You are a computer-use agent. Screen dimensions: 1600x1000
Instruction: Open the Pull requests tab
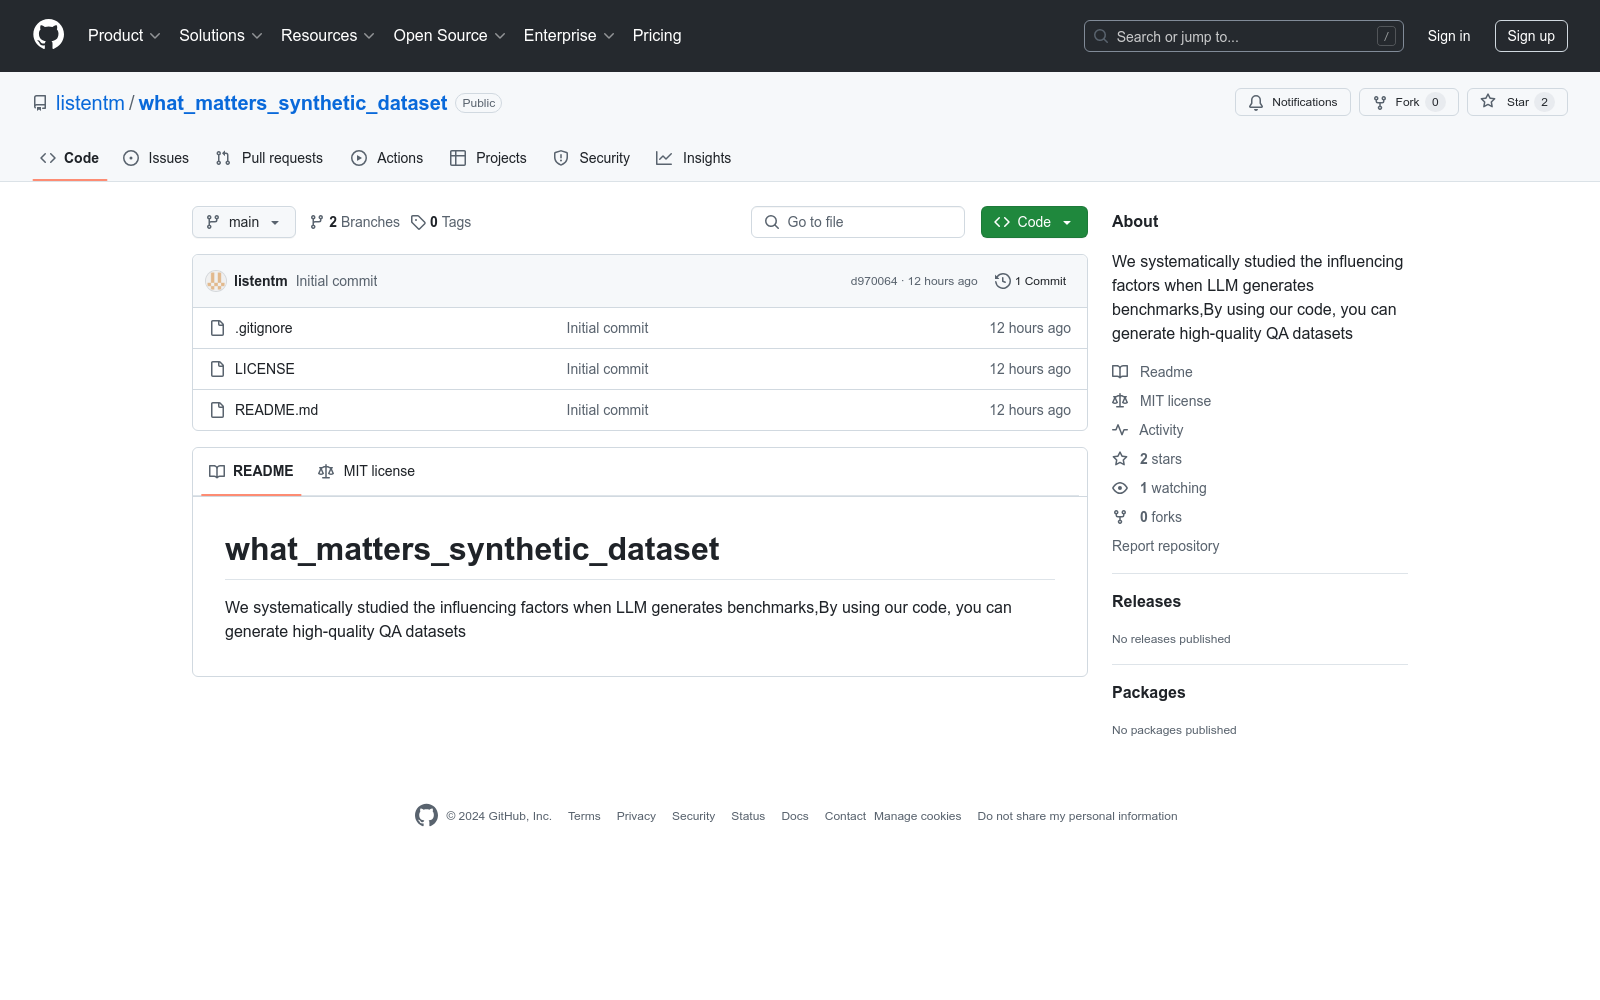269,158
